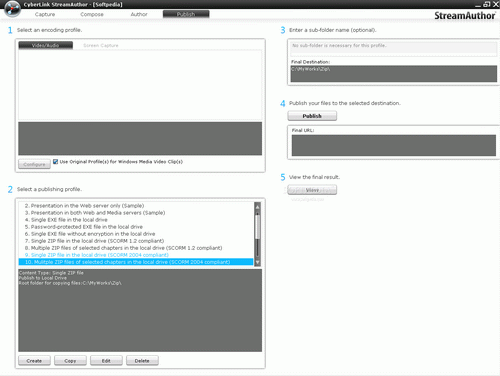Minimize the StreamAuthor window
This screenshot has width=500, height=376.
[x=478, y=4]
